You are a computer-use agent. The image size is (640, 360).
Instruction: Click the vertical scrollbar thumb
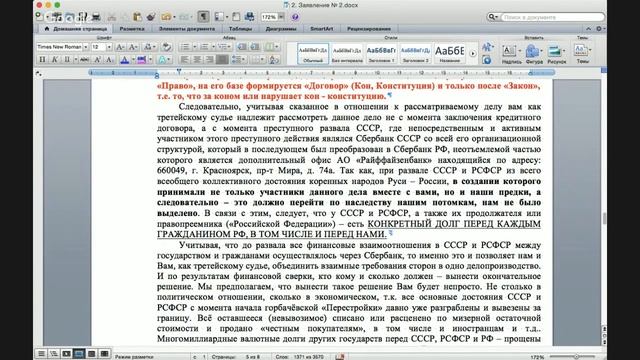coord(604,218)
